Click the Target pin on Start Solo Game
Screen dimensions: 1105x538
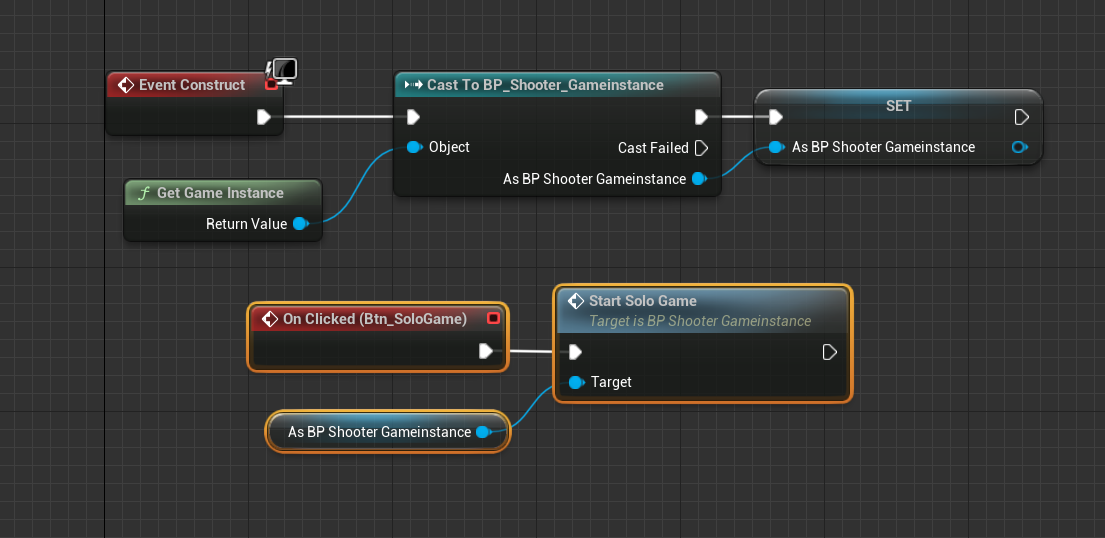pos(575,382)
